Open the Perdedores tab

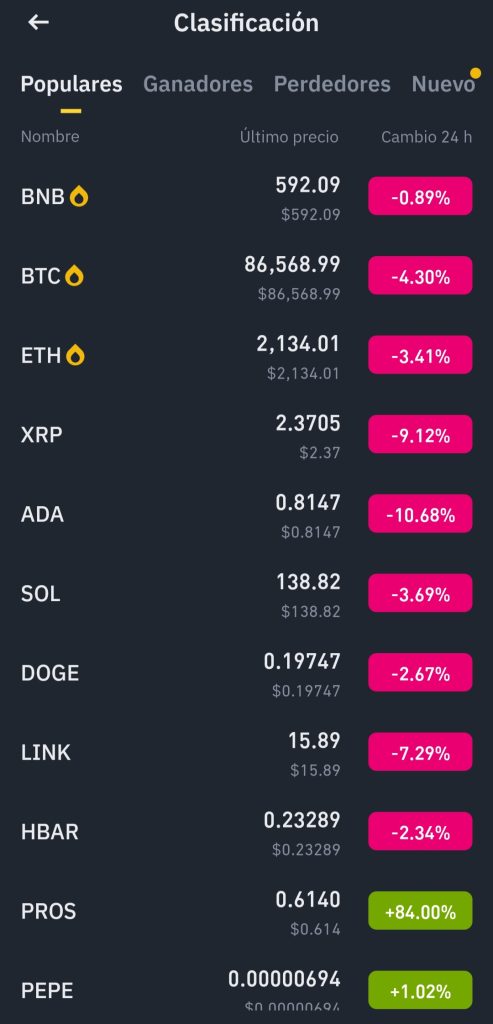(332, 84)
